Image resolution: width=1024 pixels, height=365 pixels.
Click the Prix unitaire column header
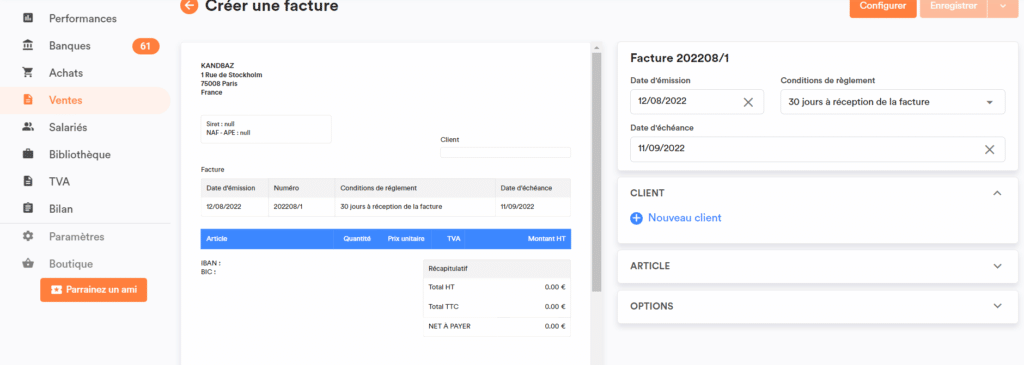[x=406, y=239]
